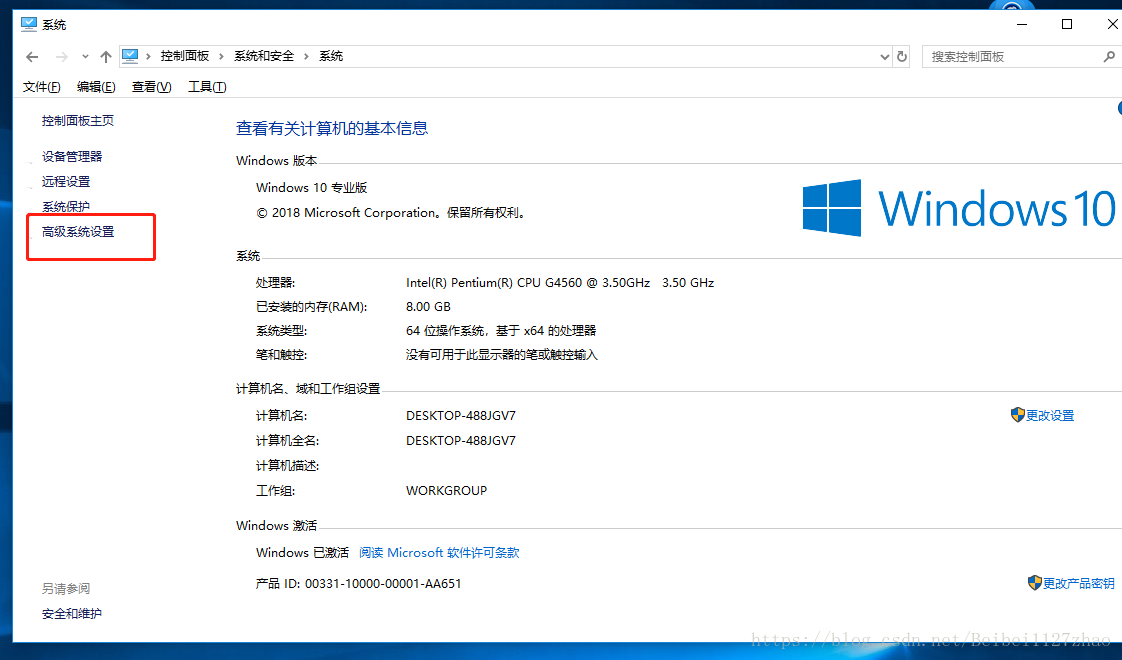Go back with the back arrow

pyautogui.click(x=32, y=57)
